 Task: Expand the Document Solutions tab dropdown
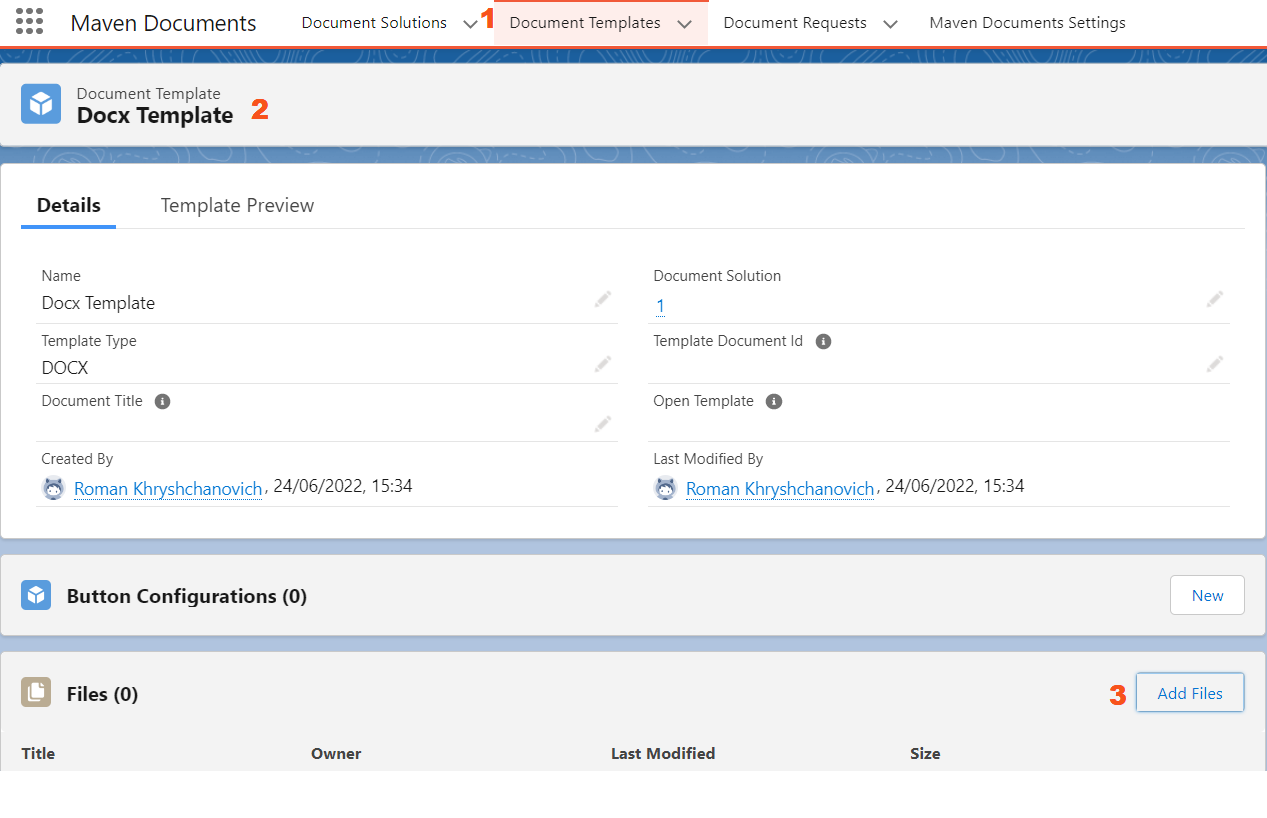pyautogui.click(x=470, y=24)
